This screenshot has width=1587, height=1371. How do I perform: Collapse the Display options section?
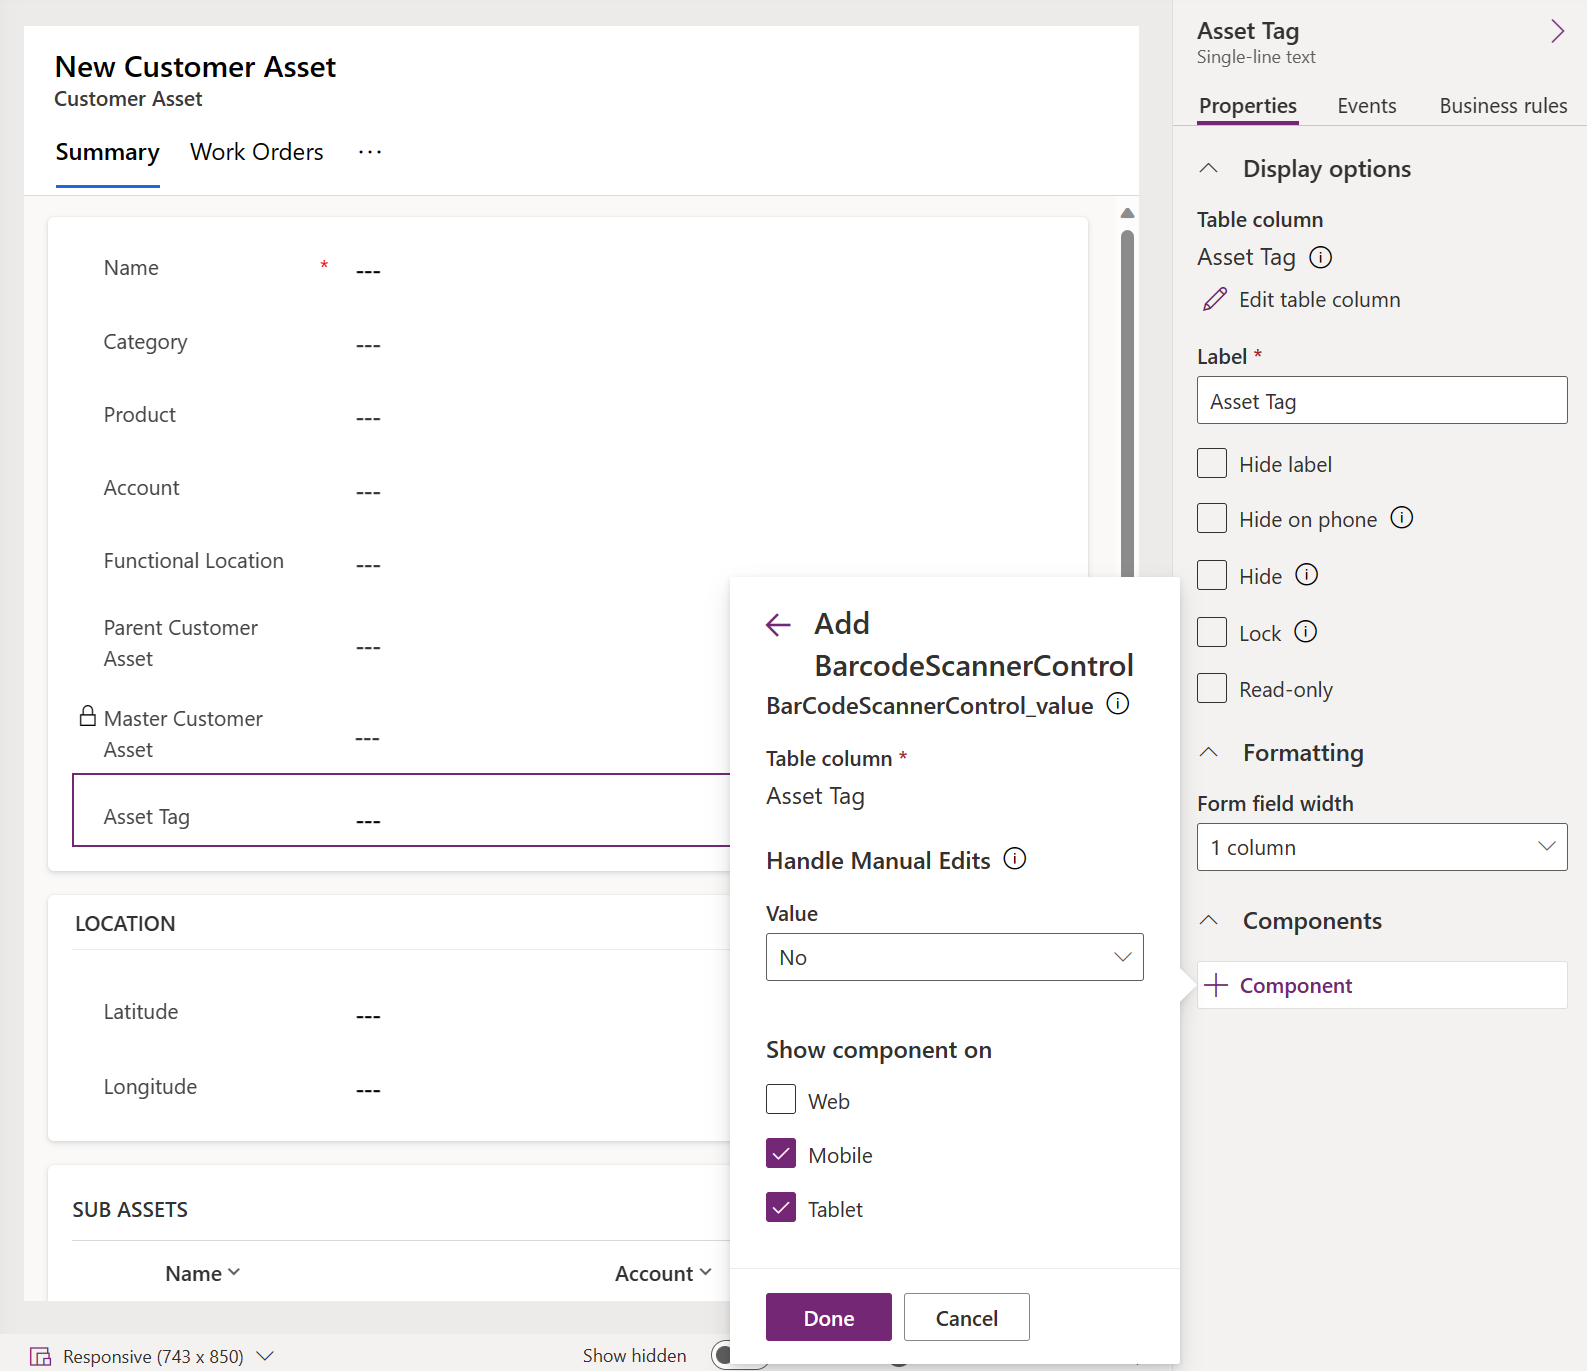[1209, 168]
